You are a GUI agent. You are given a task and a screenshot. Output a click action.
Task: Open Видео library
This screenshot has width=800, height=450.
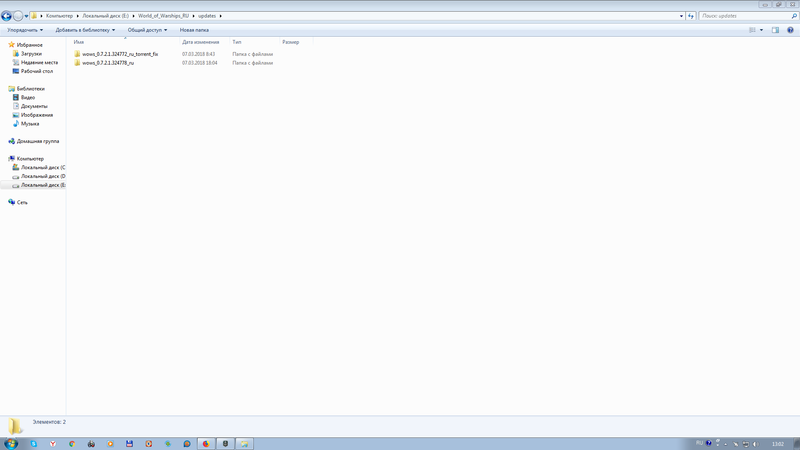pos(28,97)
